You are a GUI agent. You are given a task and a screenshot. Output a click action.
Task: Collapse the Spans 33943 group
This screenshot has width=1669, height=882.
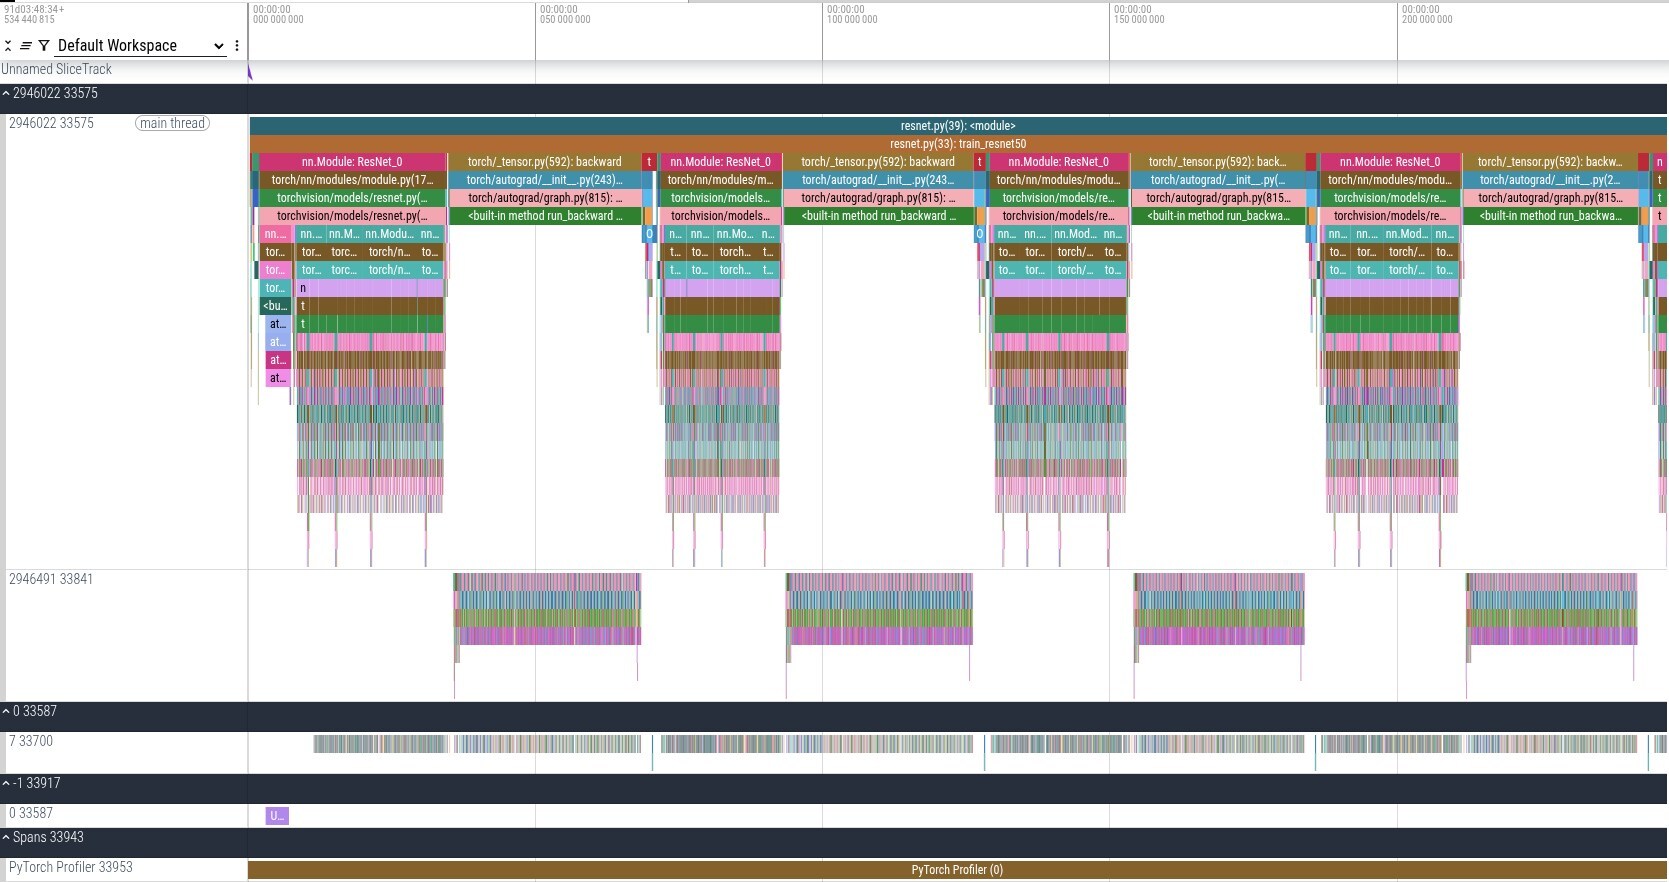coord(6,838)
